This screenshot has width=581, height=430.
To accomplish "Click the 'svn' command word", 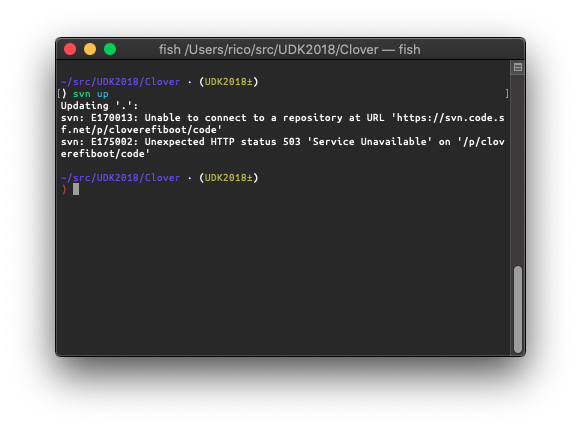I will click(x=82, y=94).
